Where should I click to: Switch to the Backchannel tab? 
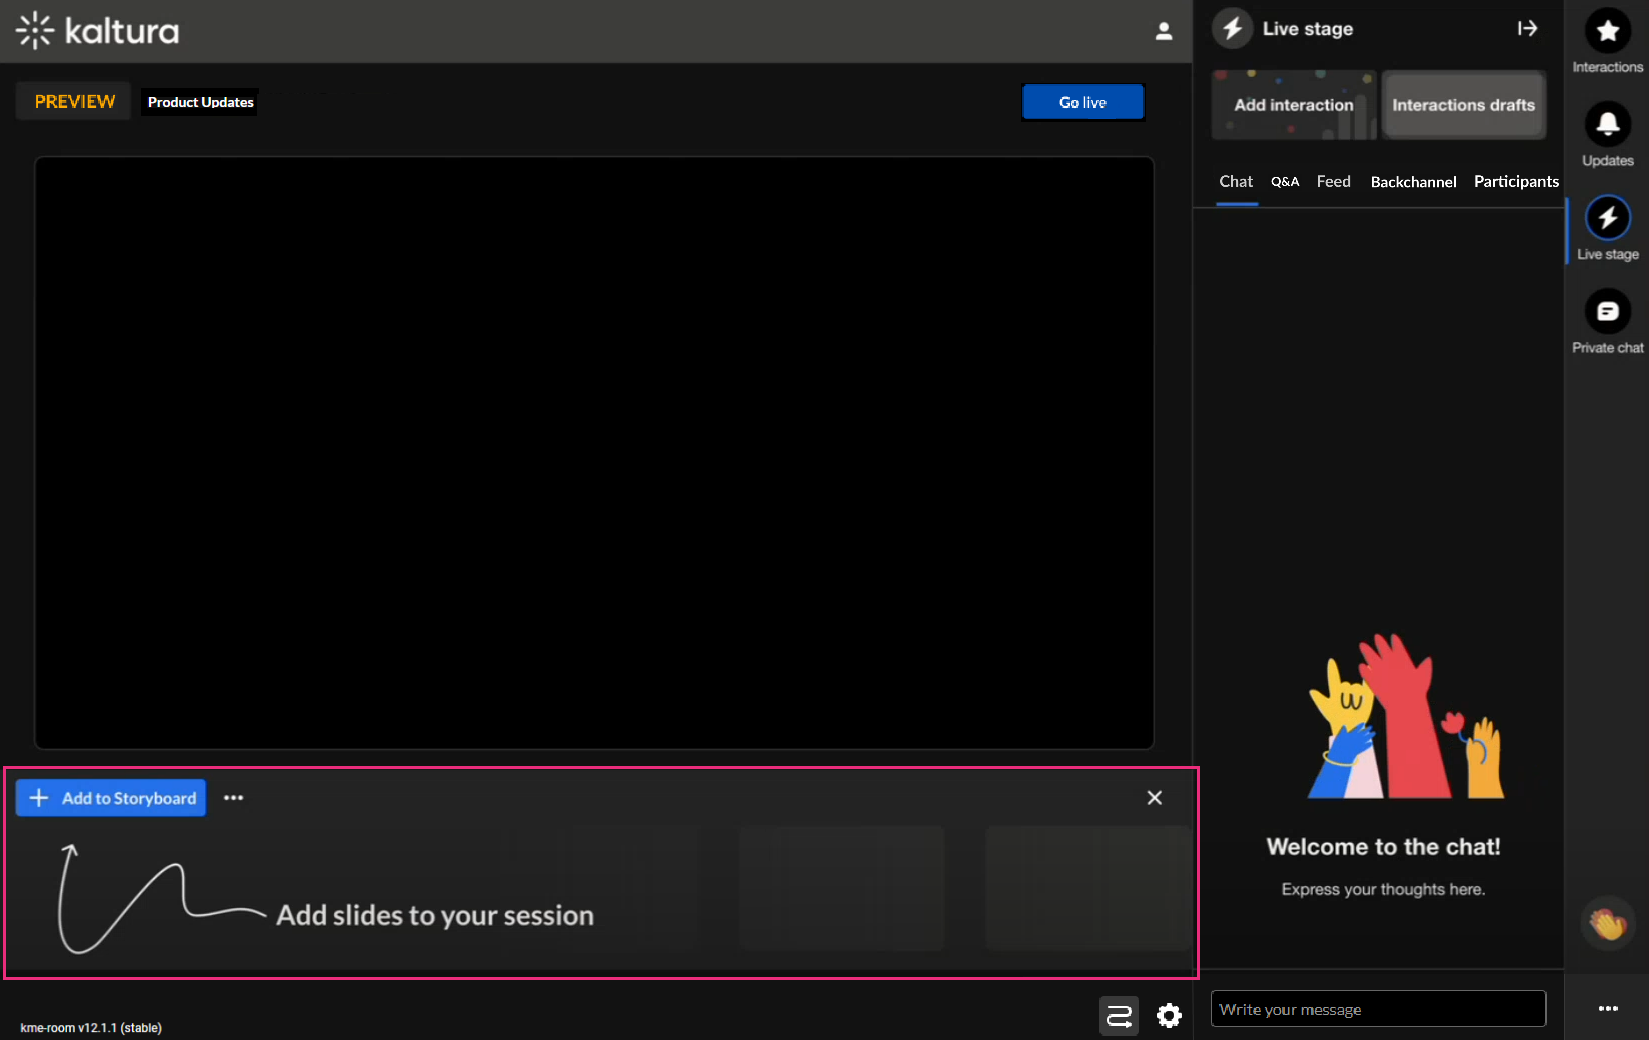click(1412, 182)
